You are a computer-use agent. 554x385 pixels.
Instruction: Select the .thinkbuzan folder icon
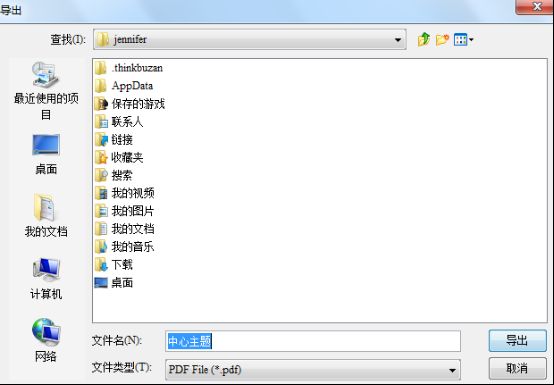[x=101, y=68]
